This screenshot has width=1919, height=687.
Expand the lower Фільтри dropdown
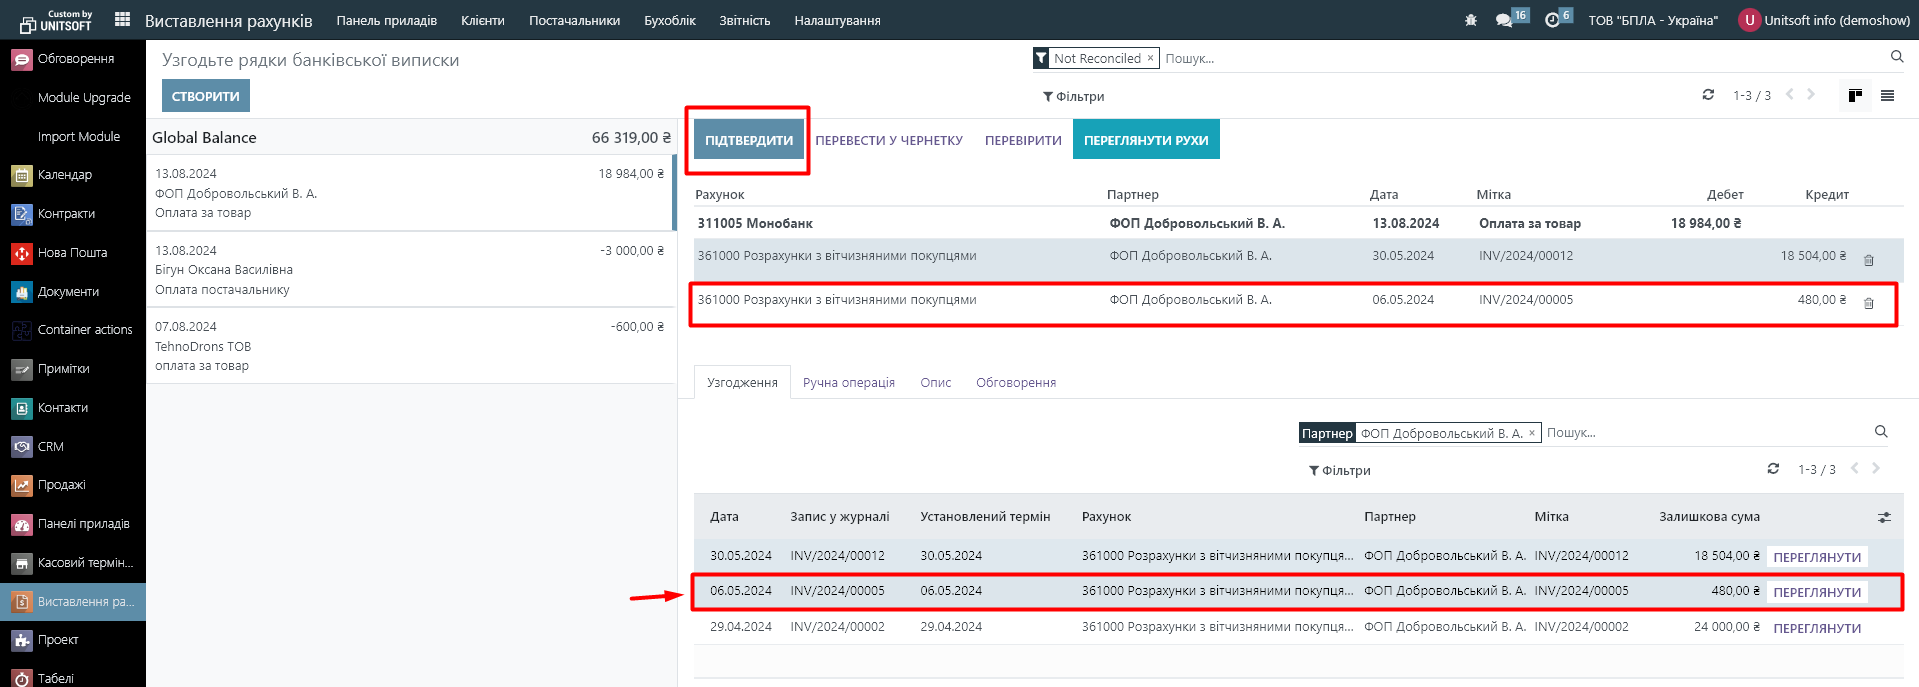pos(1339,471)
